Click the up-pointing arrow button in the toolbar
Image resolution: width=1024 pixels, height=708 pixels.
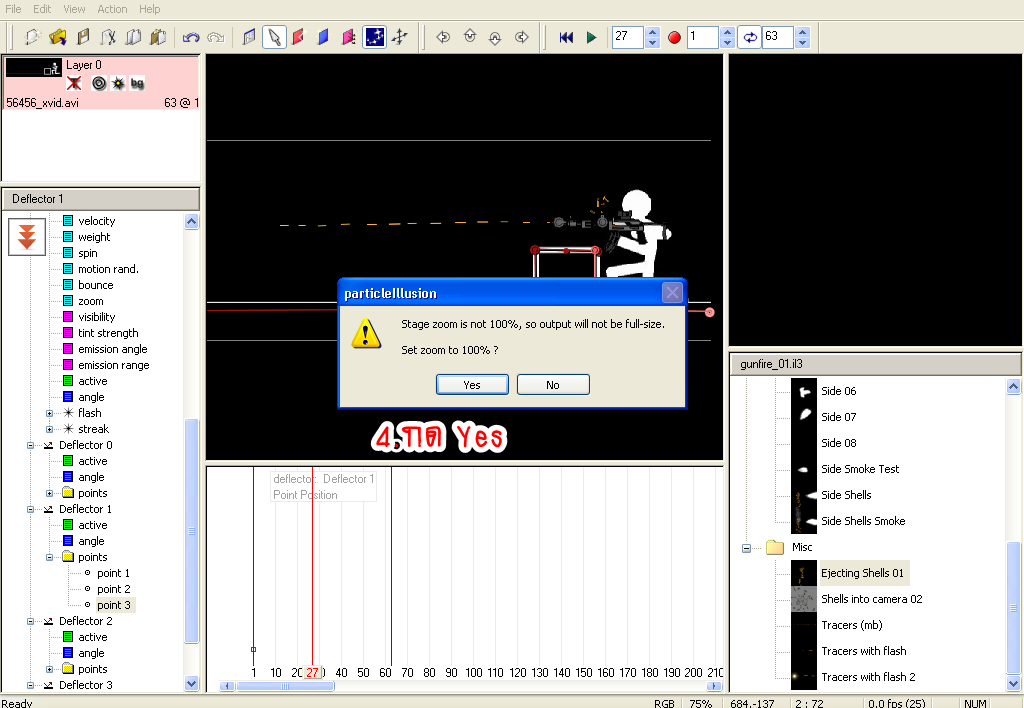(x=470, y=37)
